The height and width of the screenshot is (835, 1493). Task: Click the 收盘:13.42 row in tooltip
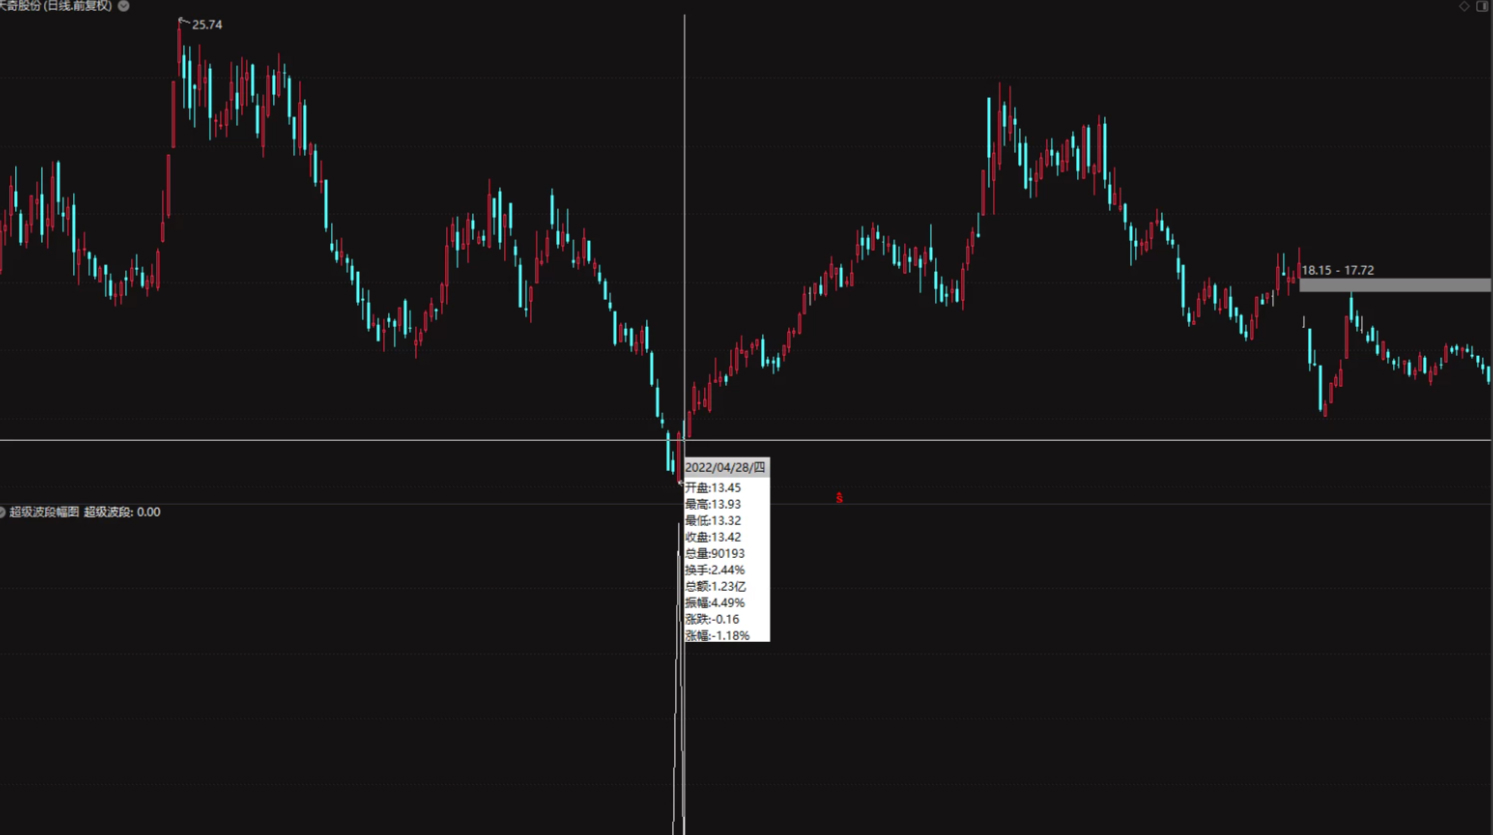click(713, 537)
